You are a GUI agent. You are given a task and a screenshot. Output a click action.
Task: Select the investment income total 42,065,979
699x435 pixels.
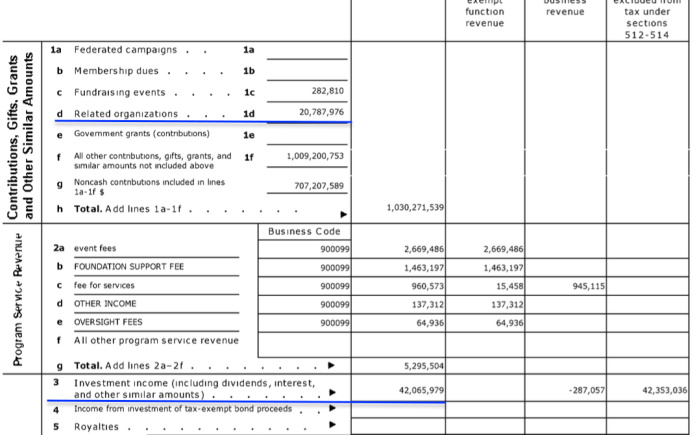coord(417,389)
